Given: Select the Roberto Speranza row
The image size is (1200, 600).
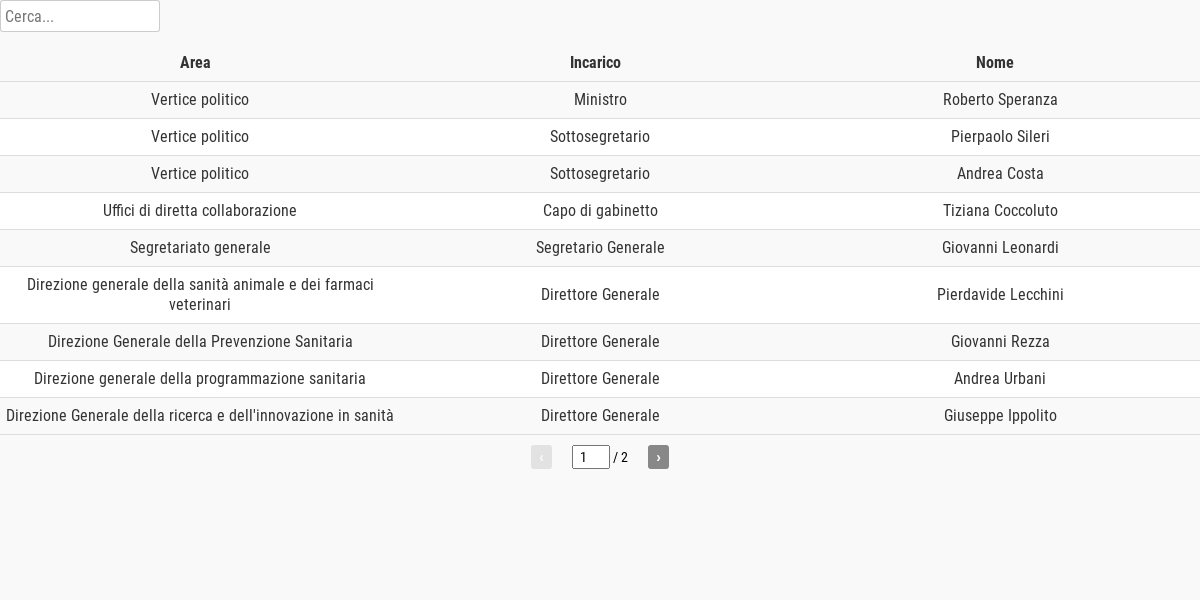Looking at the screenshot, I should 600,100.
